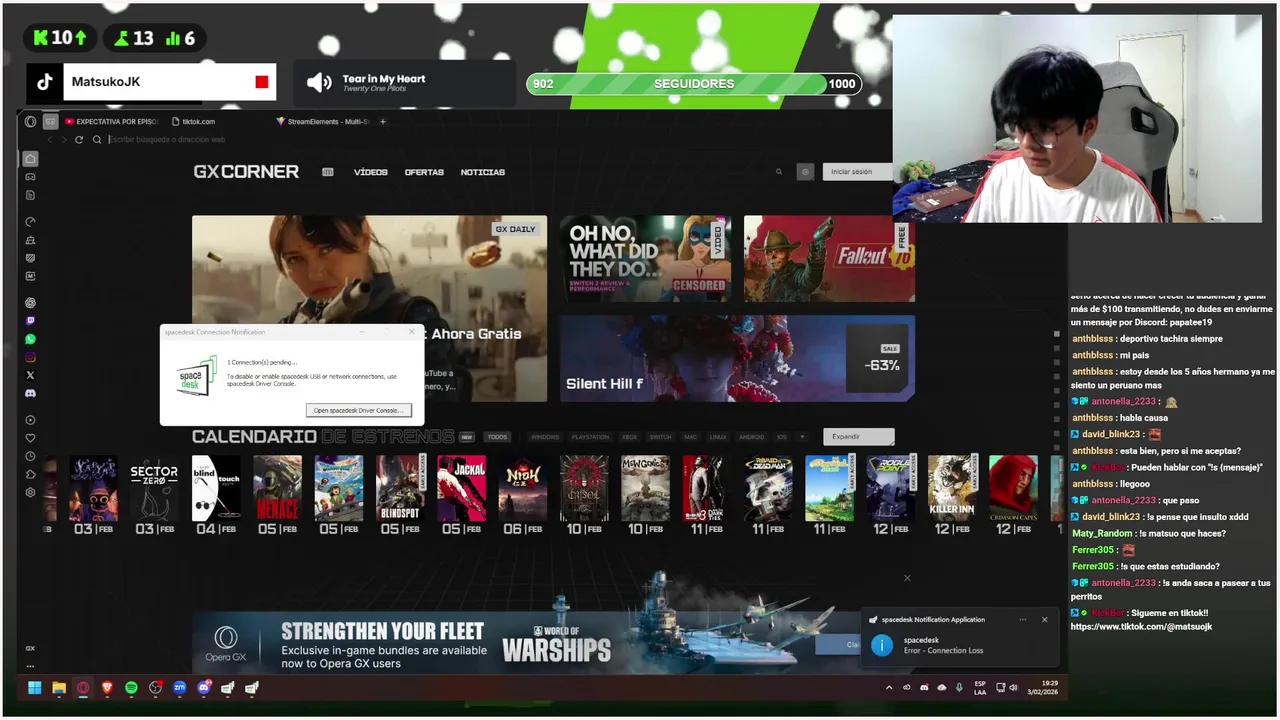The image size is (1280, 720).
Task: Click Open spacedesk Driver Console button
Action: (358, 410)
